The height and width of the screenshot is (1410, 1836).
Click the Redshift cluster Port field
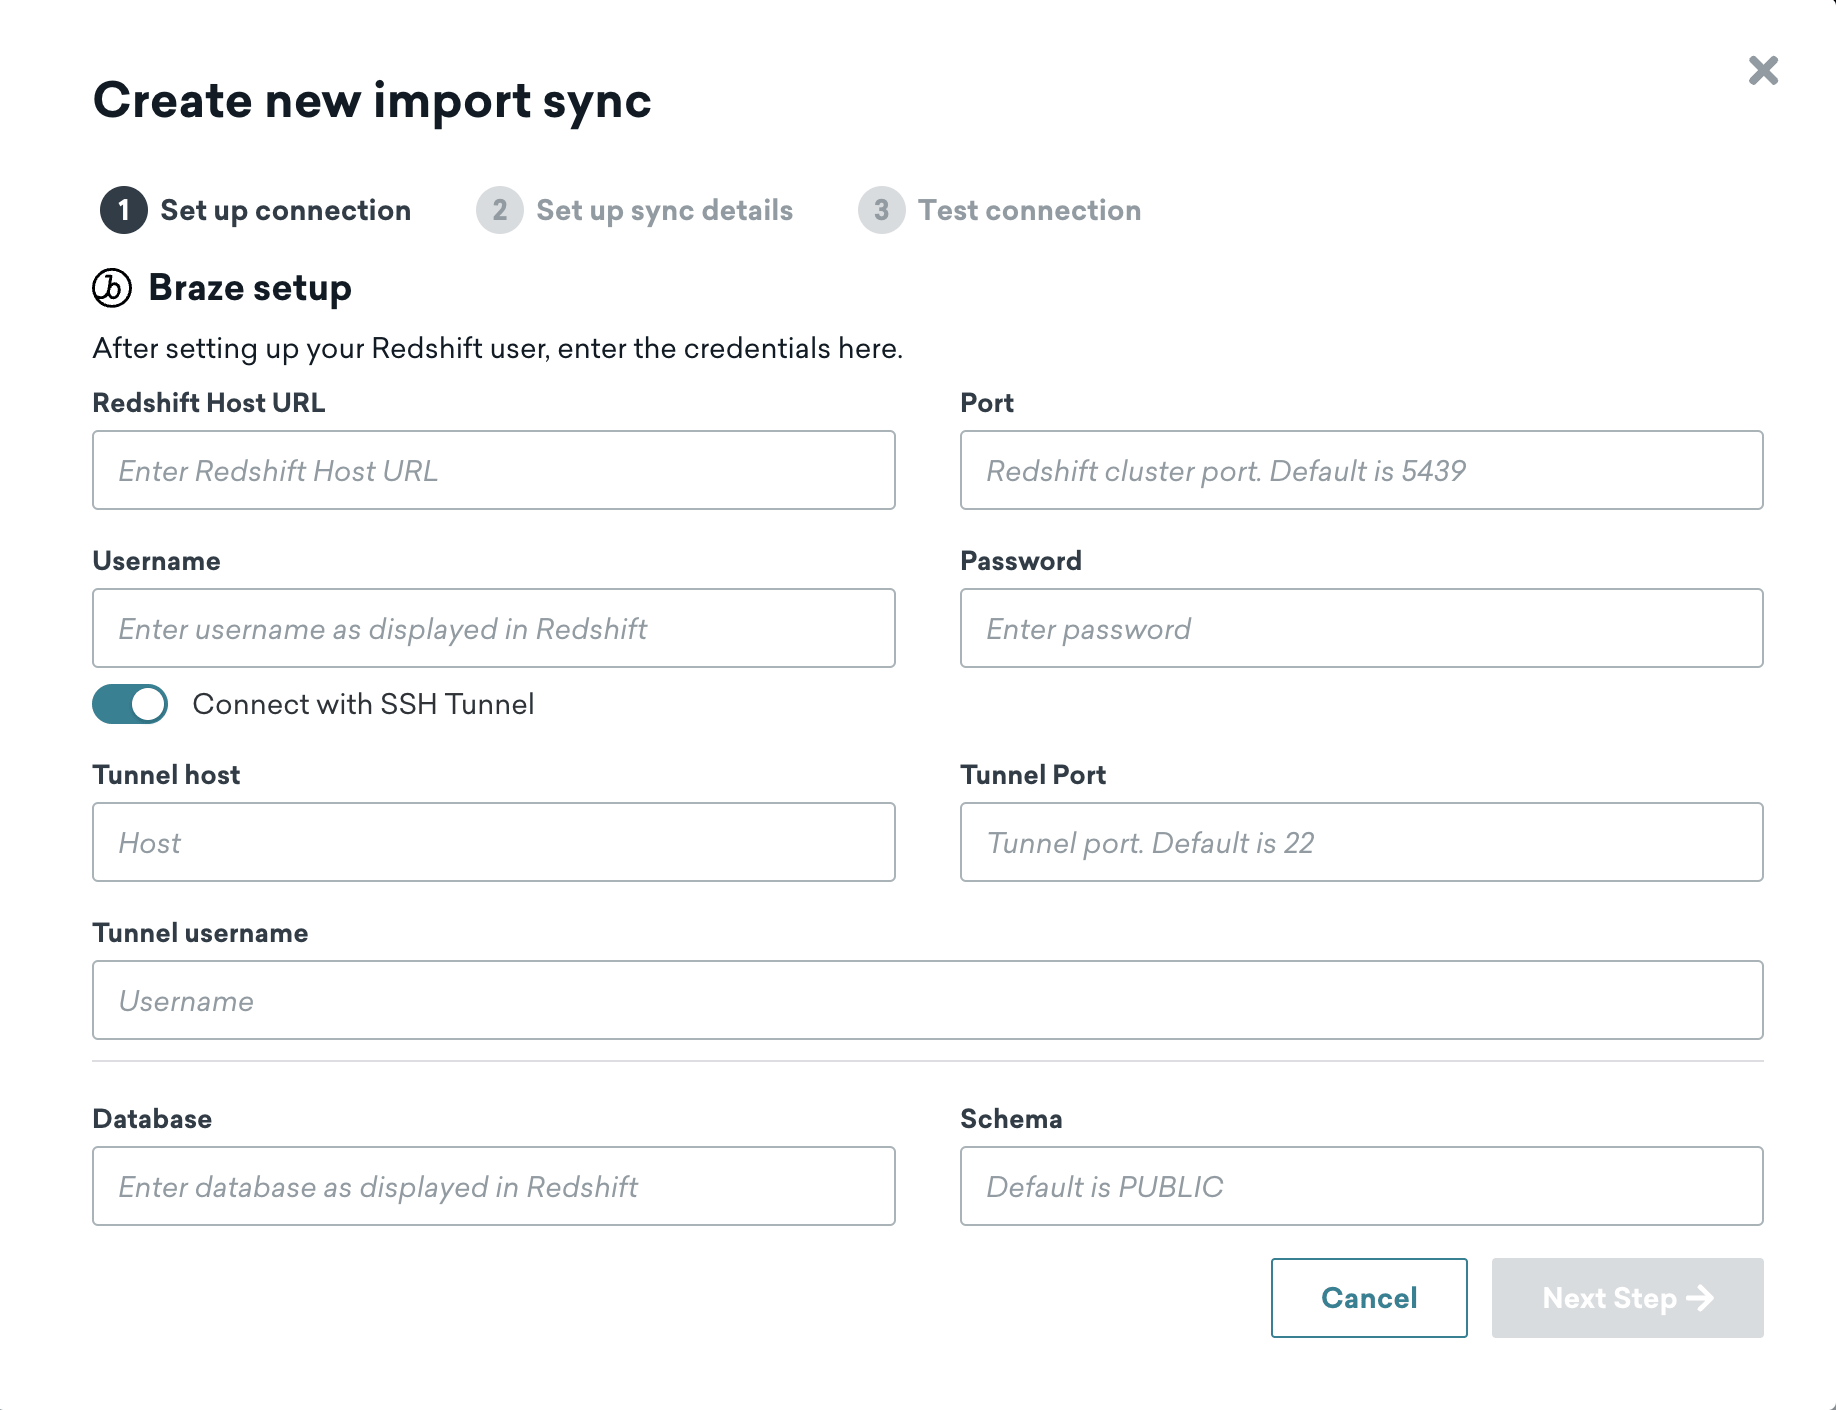pyautogui.click(x=1361, y=470)
